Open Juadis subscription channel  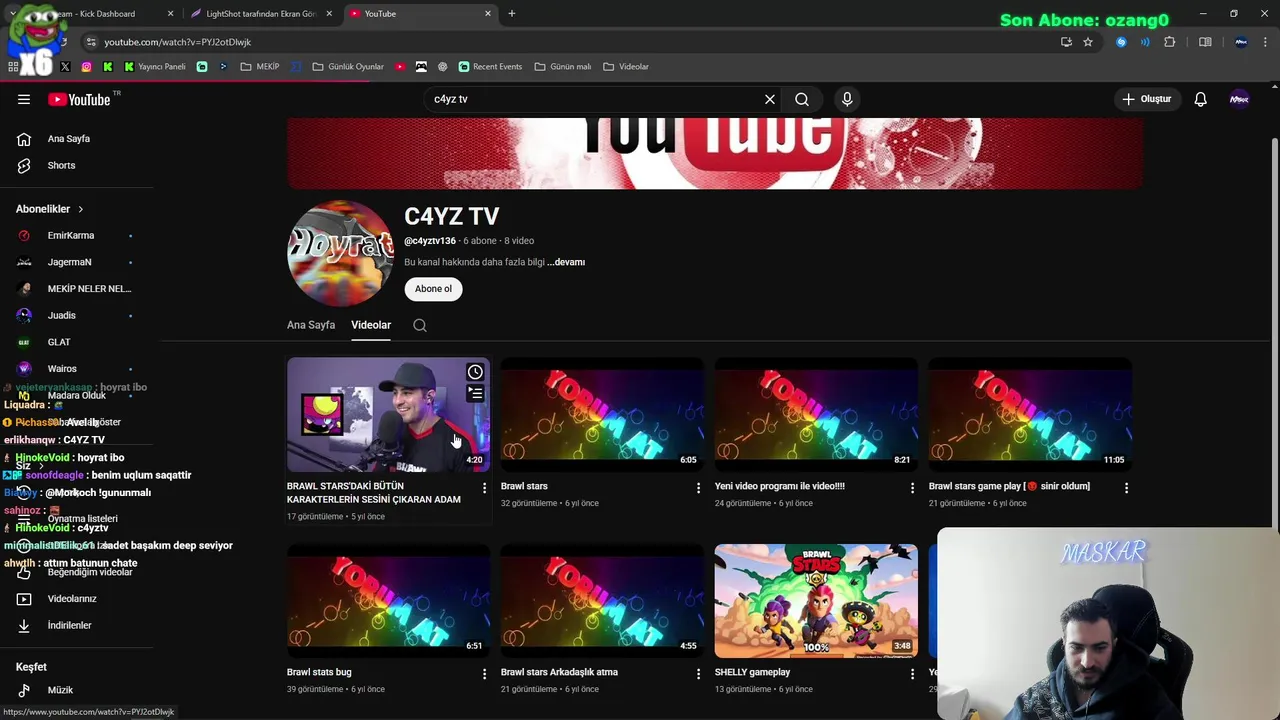tap(61, 315)
